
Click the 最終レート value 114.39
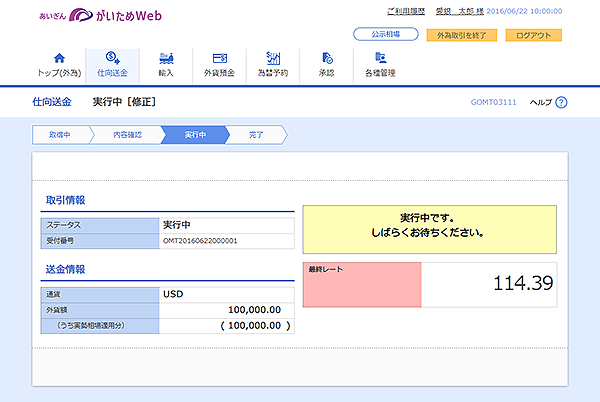point(523,283)
